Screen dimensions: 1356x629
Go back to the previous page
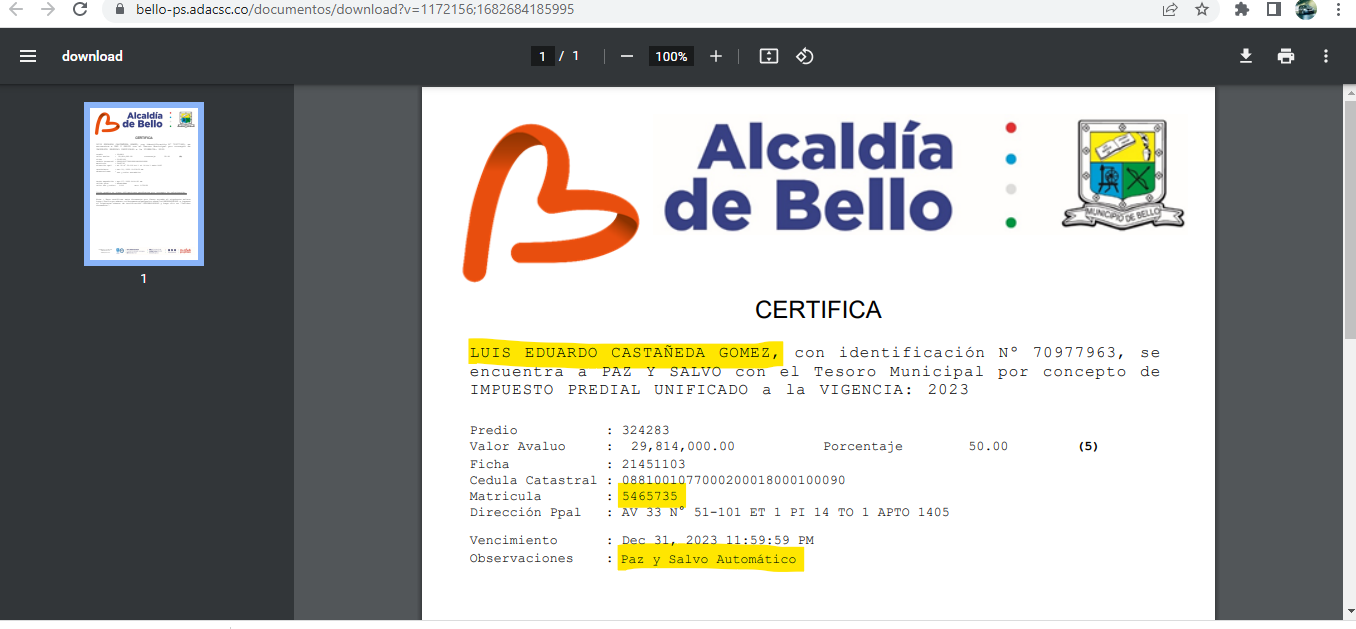tap(15, 9)
